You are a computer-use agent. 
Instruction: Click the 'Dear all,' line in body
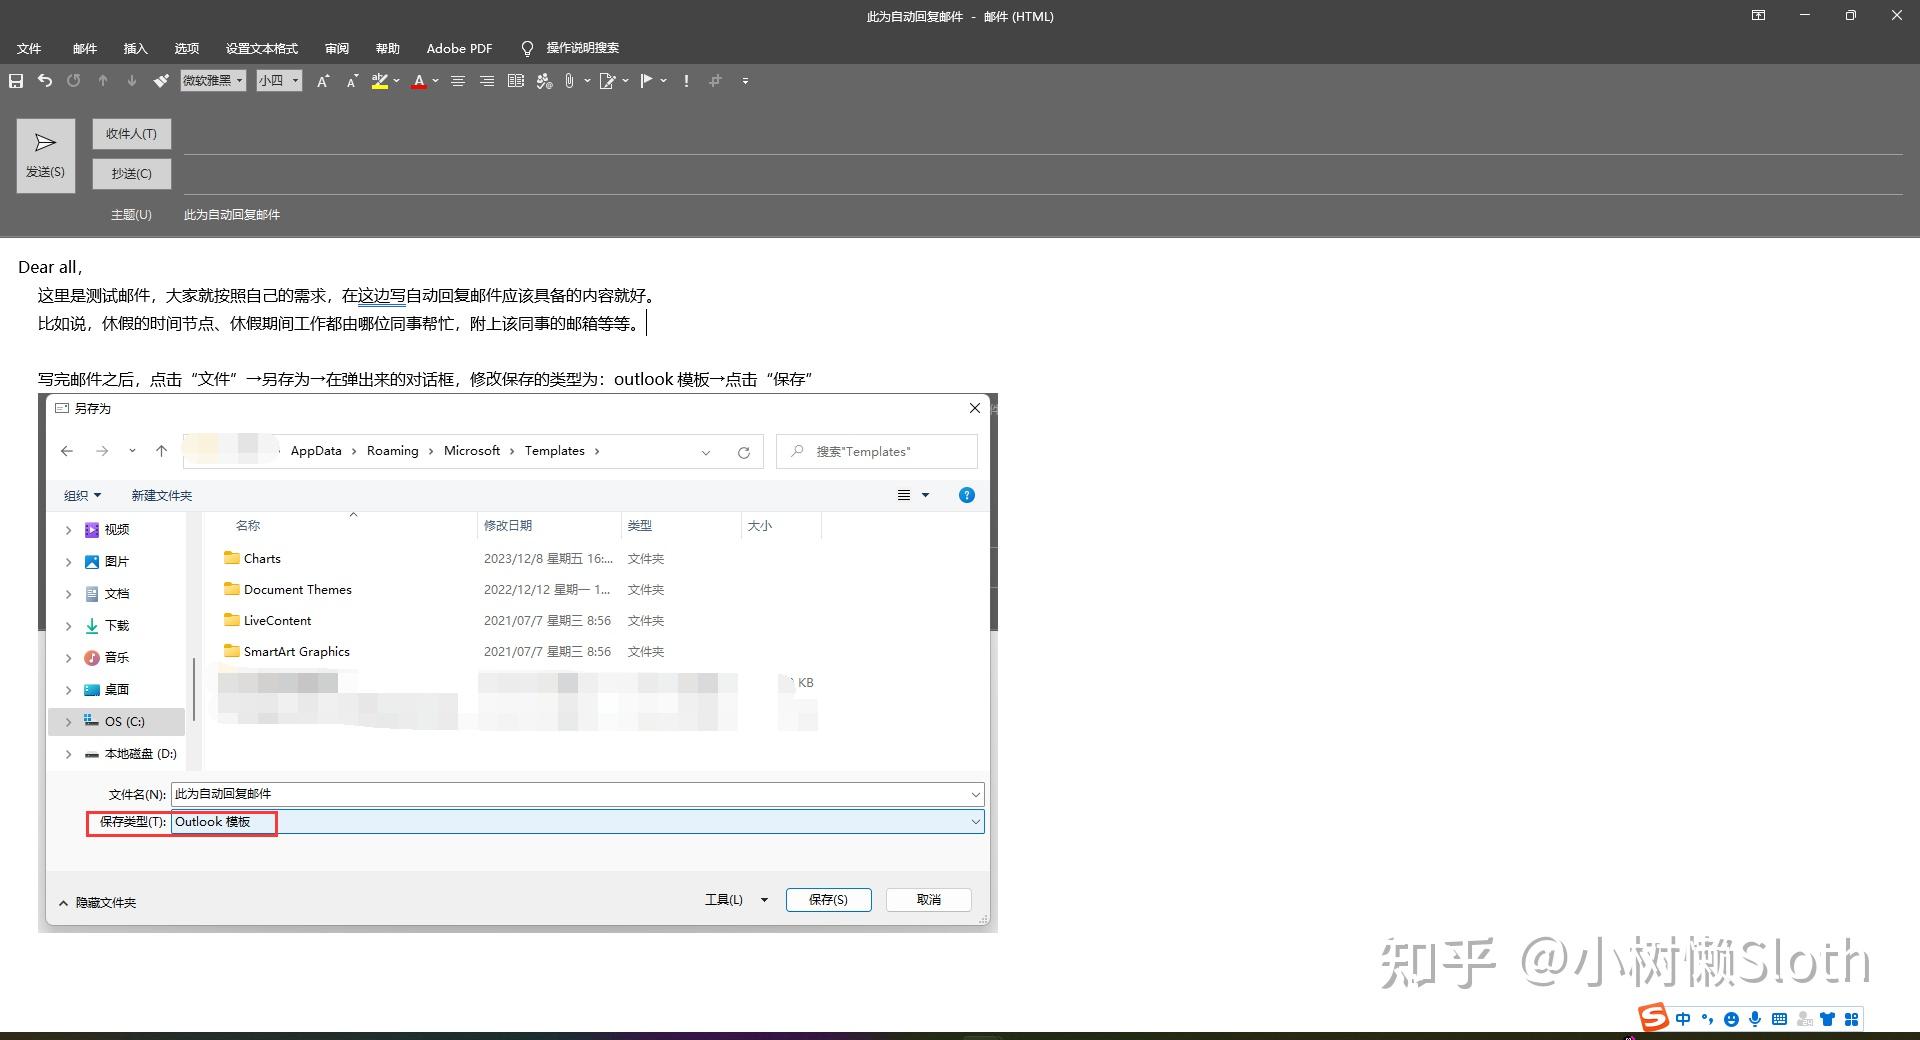coord(50,267)
